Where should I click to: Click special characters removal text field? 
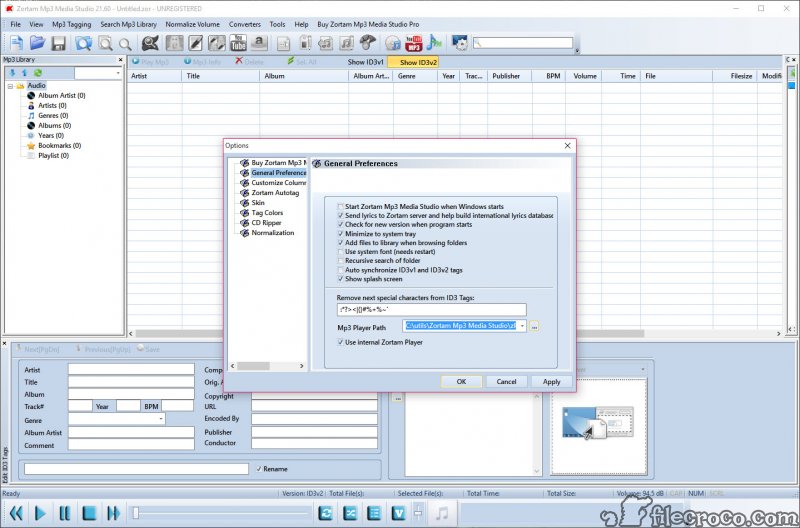(x=431, y=310)
